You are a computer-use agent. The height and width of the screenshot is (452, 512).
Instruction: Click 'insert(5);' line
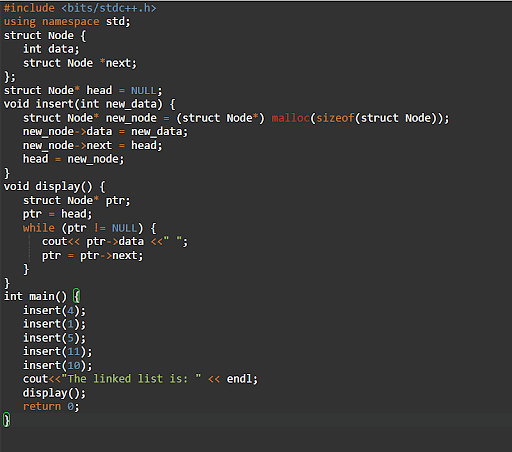click(x=54, y=338)
